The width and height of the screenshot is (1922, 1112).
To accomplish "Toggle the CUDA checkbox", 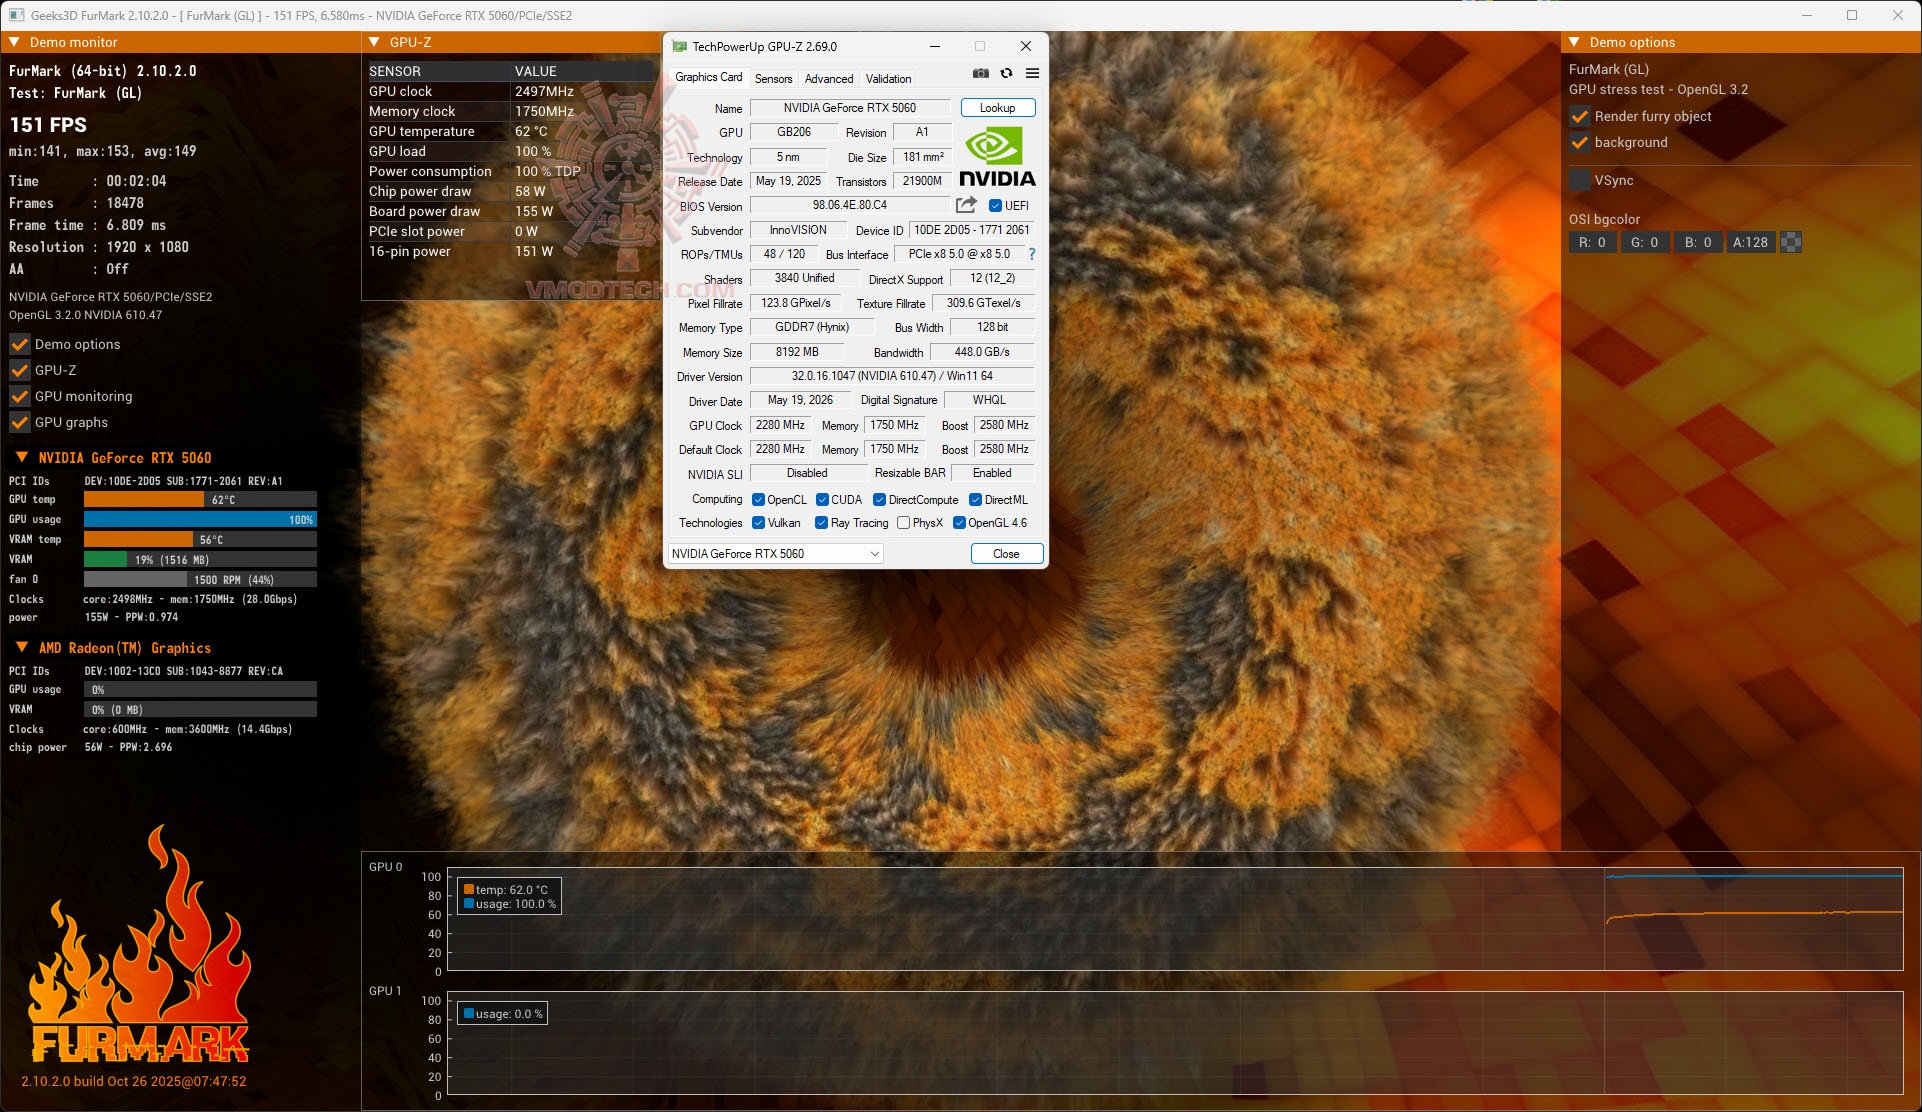I will click(822, 500).
